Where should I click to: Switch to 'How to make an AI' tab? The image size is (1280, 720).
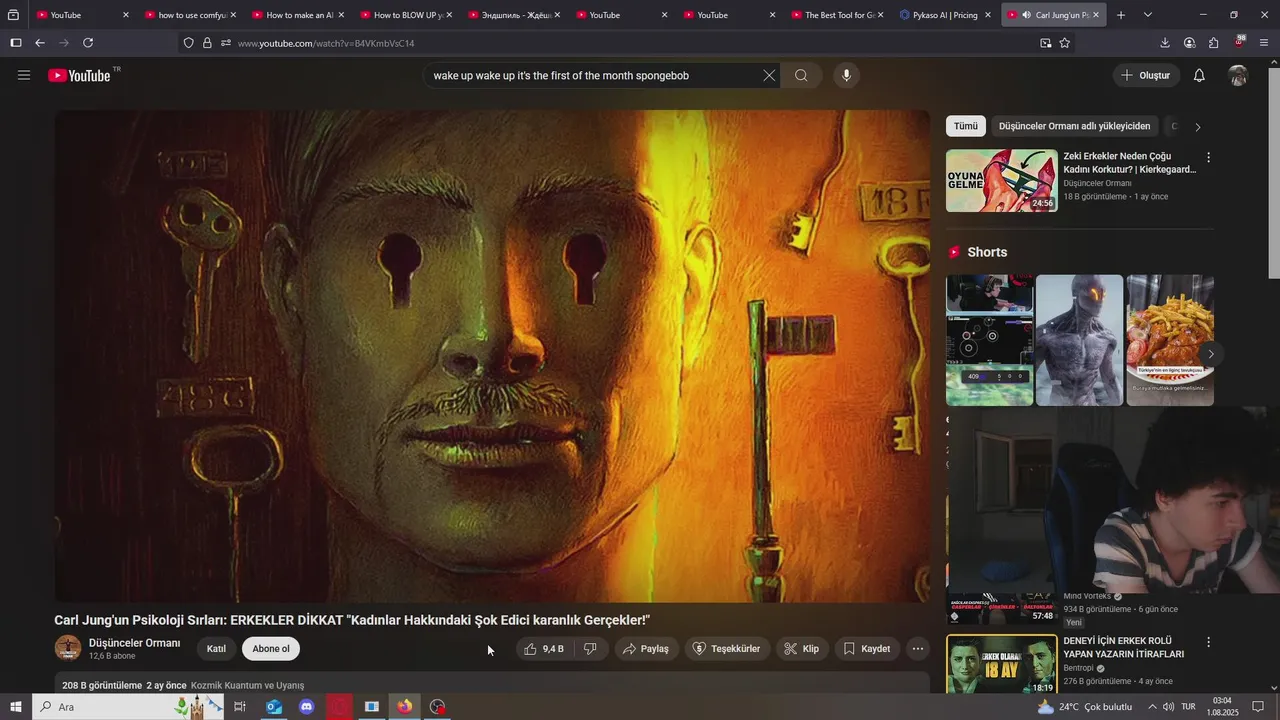[x=297, y=15]
